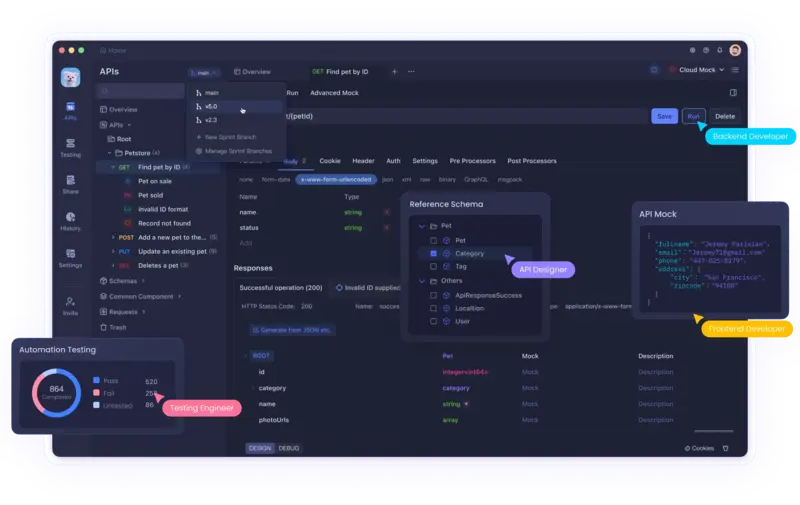The width and height of the screenshot is (800, 505).
Task: Select x-www-form-urlencoded body type
Action: 336,180
